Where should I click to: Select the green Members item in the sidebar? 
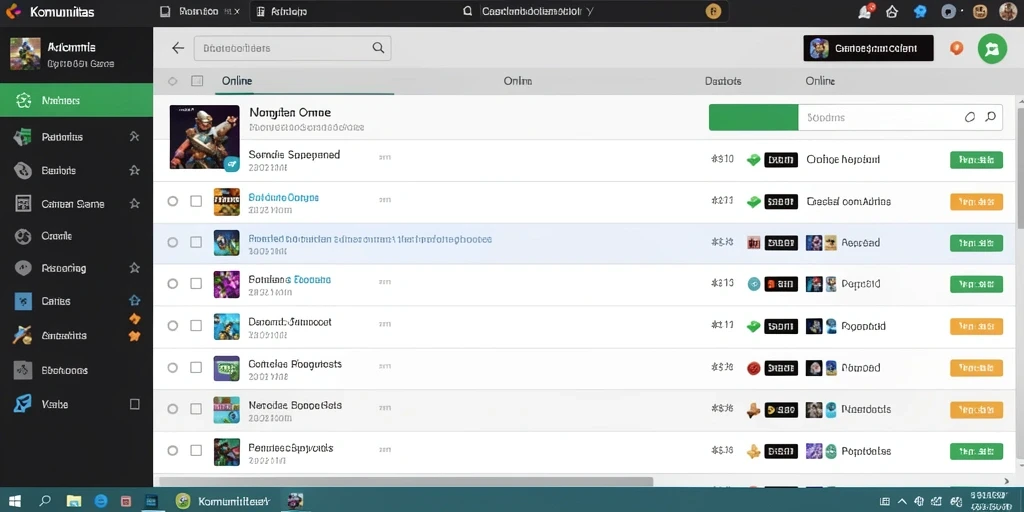click(76, 101)
